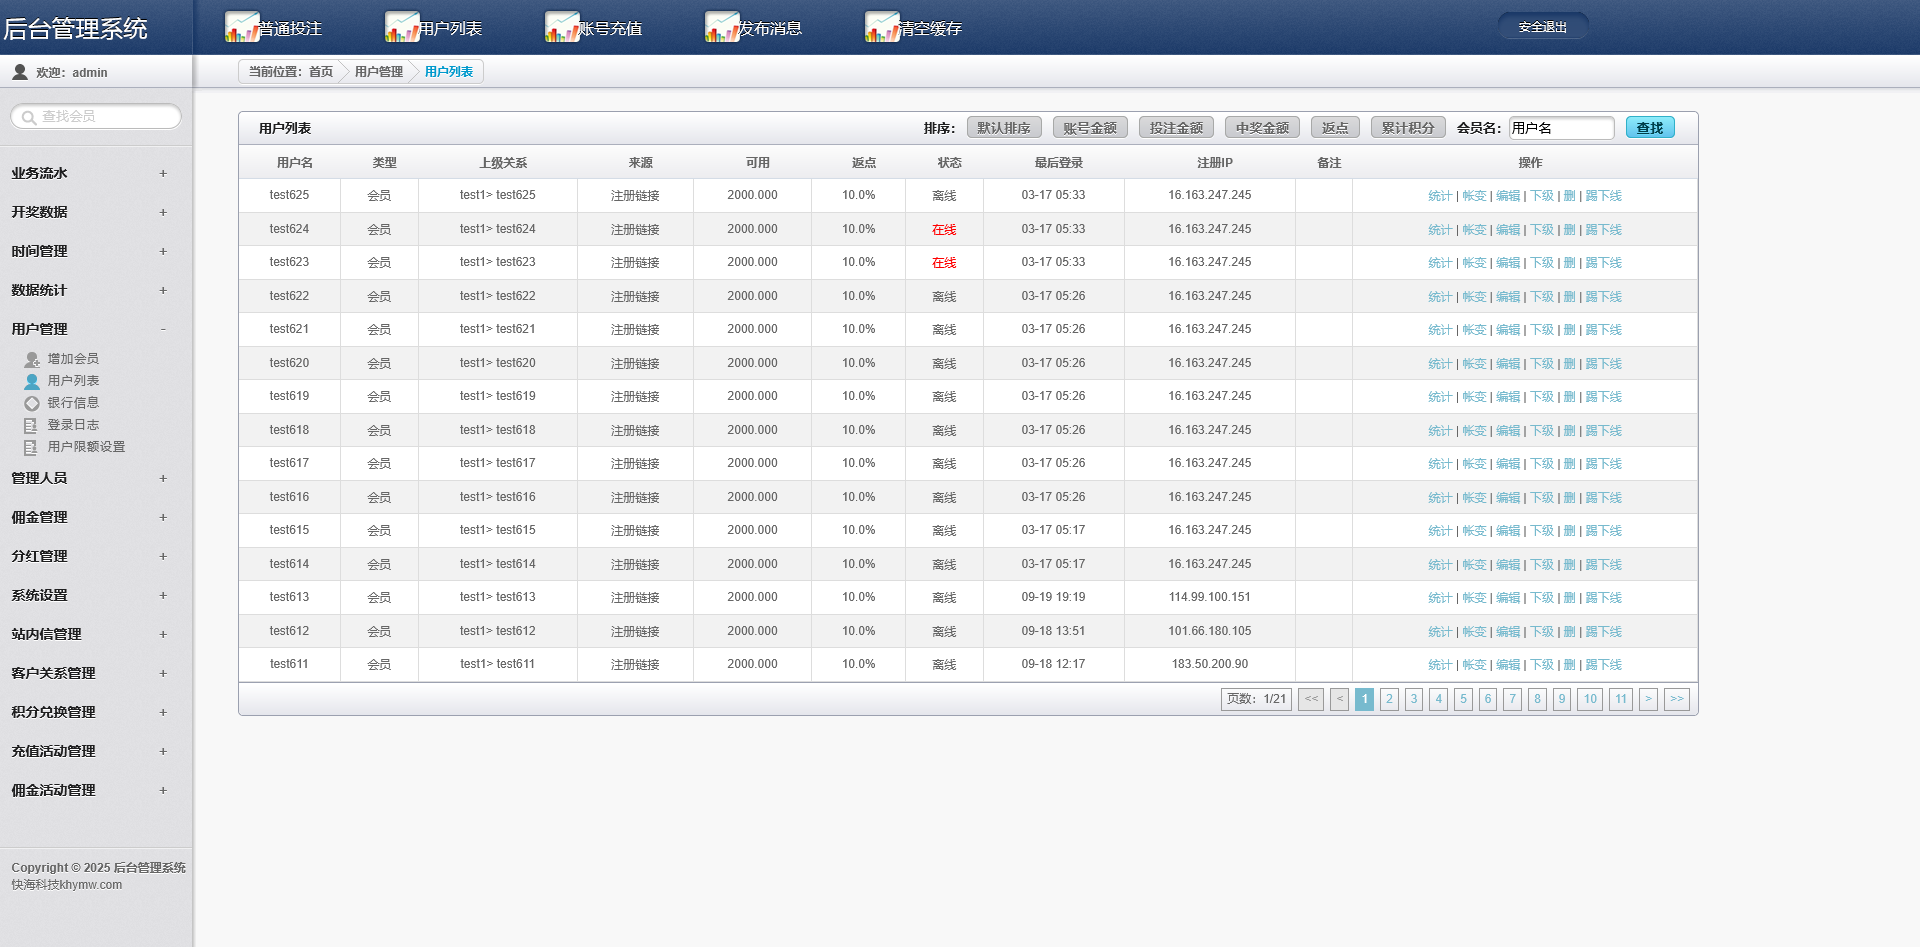Image resolution: width=1920 pixels, height=947 pixels.
Task: Click 编辑 link for user test625
Action: pos(1507,196)
